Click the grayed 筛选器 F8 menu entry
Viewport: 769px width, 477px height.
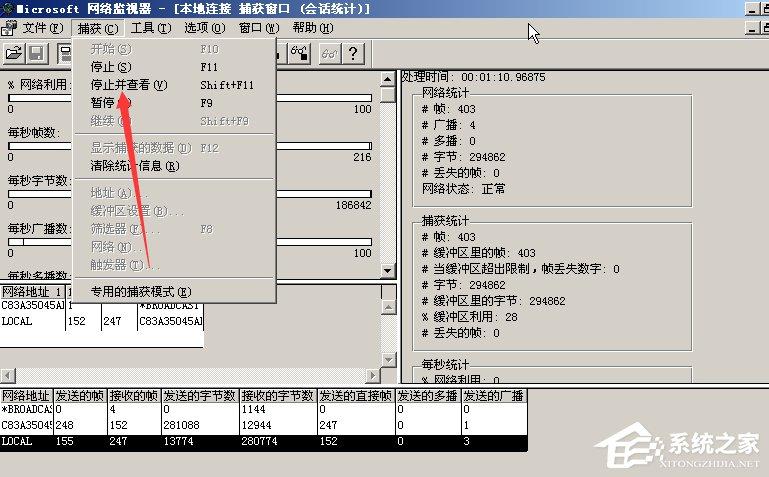click(x=174, y=229)
